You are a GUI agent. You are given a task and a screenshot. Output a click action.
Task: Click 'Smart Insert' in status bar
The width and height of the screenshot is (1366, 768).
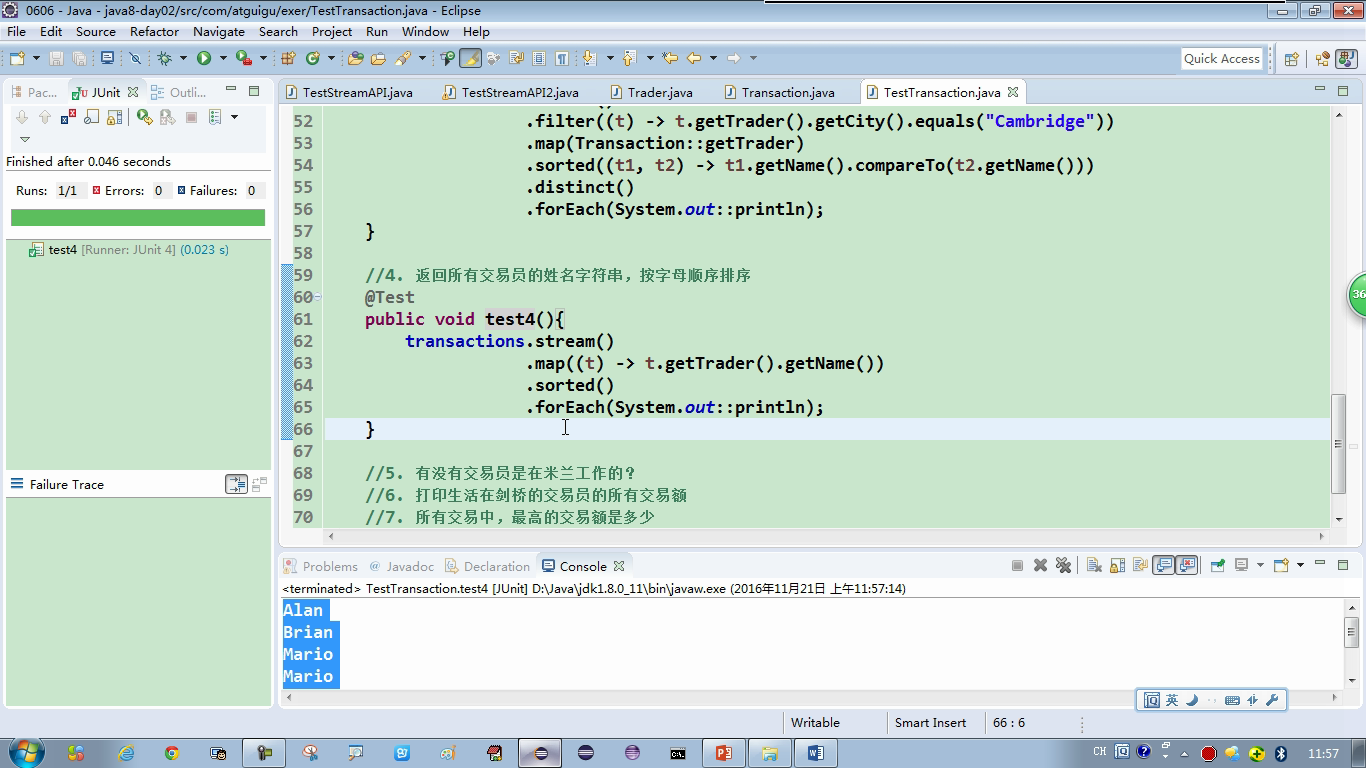pyautogui.click(x=930, y=722)
